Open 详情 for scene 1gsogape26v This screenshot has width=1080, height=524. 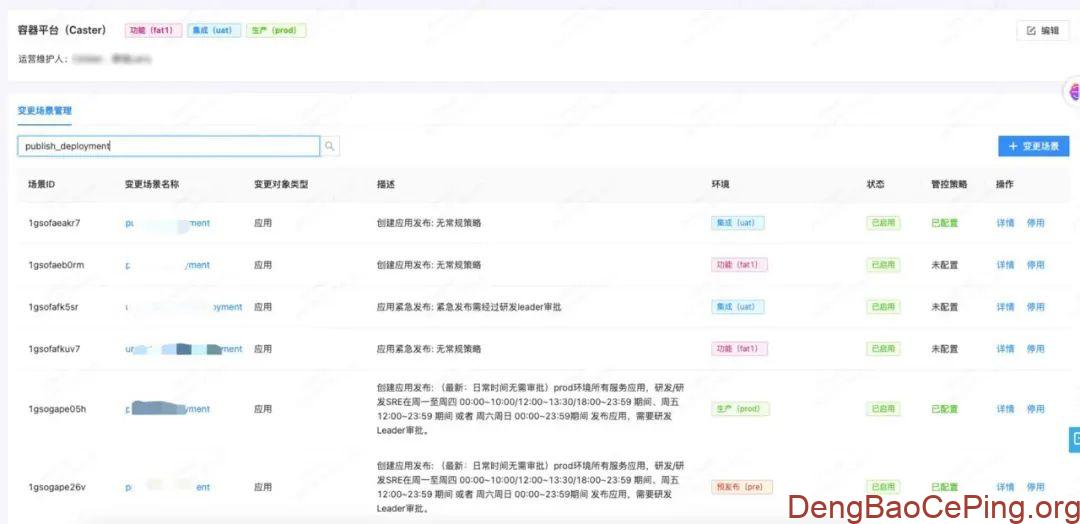[1005, 487]
